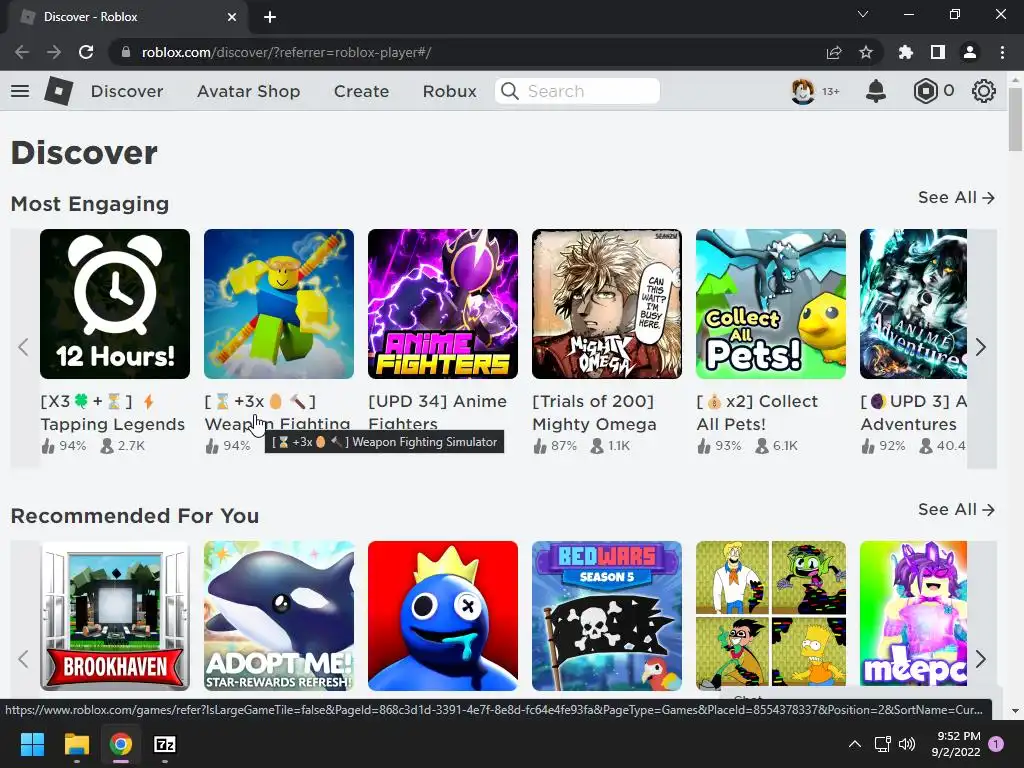Click the Tapping Legends title link

tap(113, 413)
